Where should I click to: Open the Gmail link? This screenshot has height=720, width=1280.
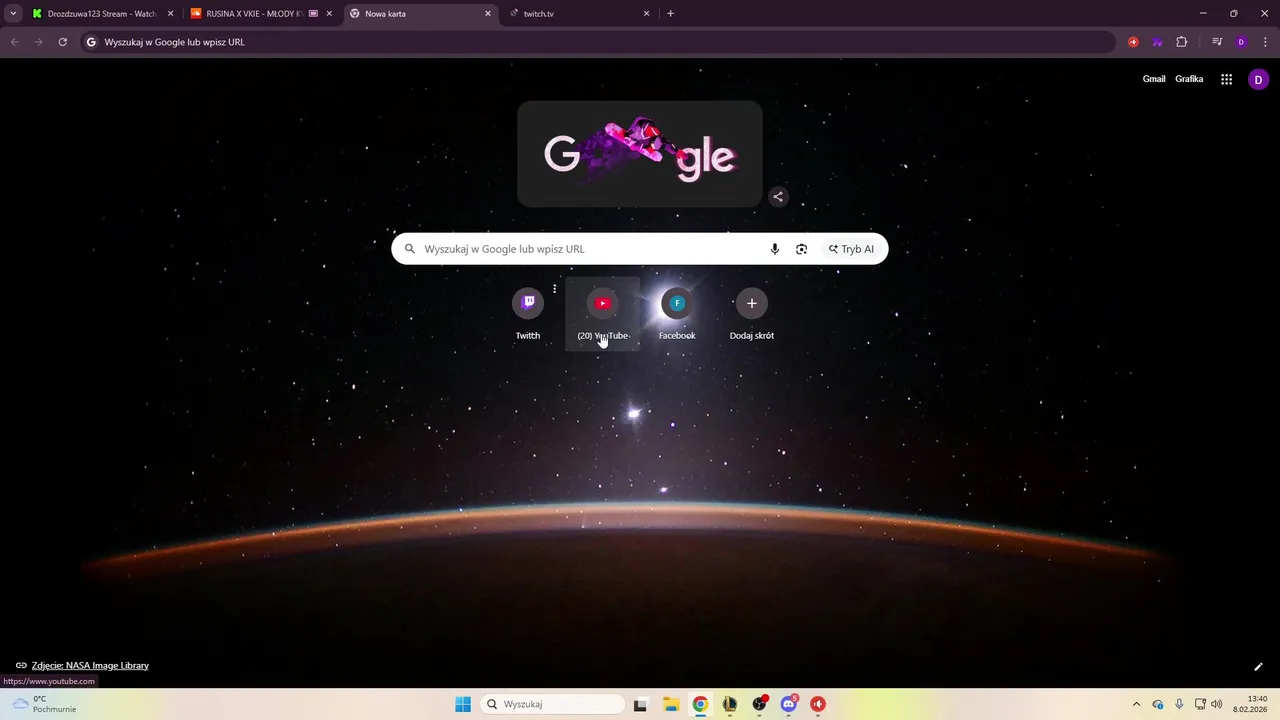coord(1154,79)
